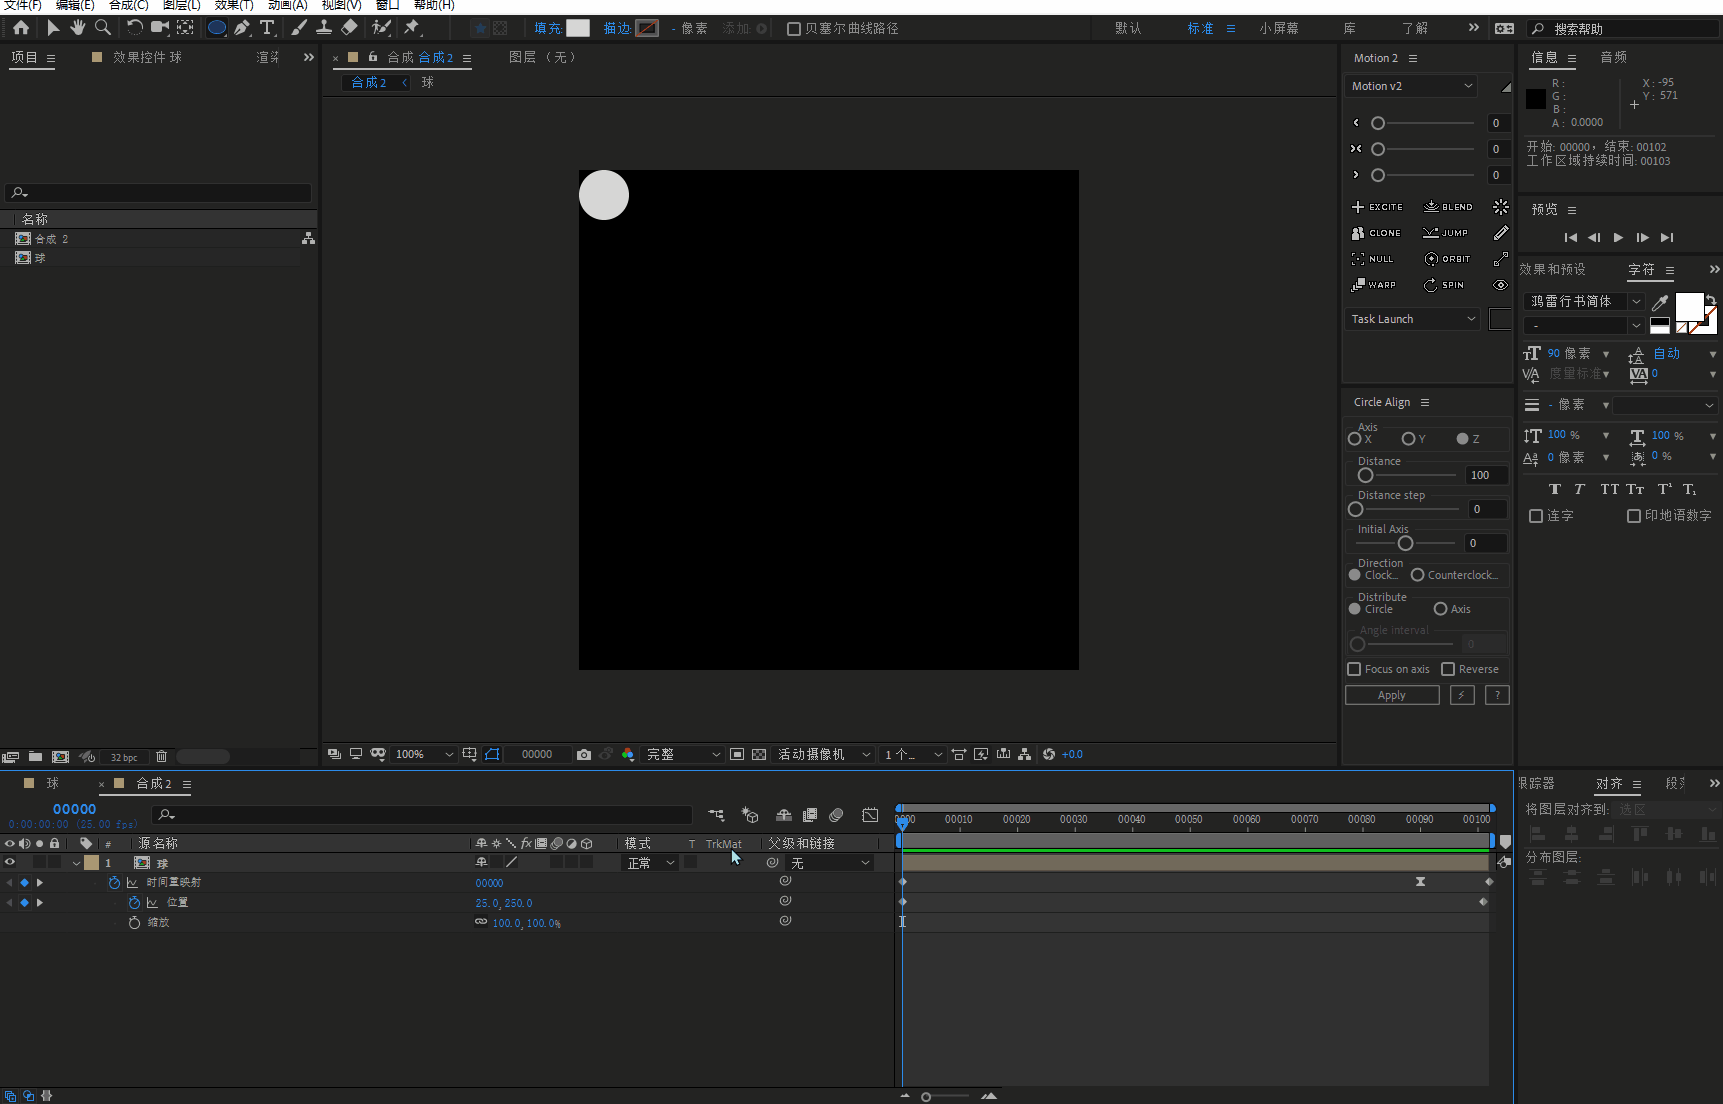The image size is (1723, 1104).
Task: Open the Motion v2 dropdown
Action: pyautogui.click(x=1411, y=86)
